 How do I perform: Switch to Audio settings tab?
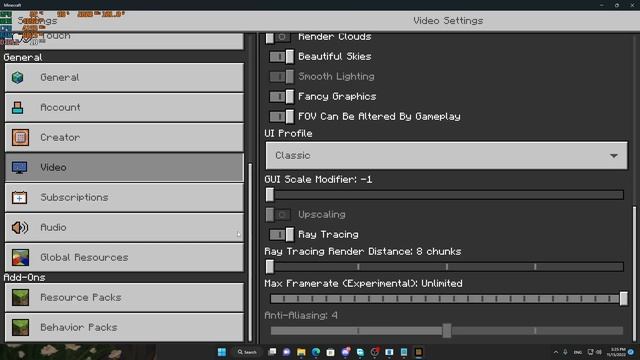click(124, 227)
